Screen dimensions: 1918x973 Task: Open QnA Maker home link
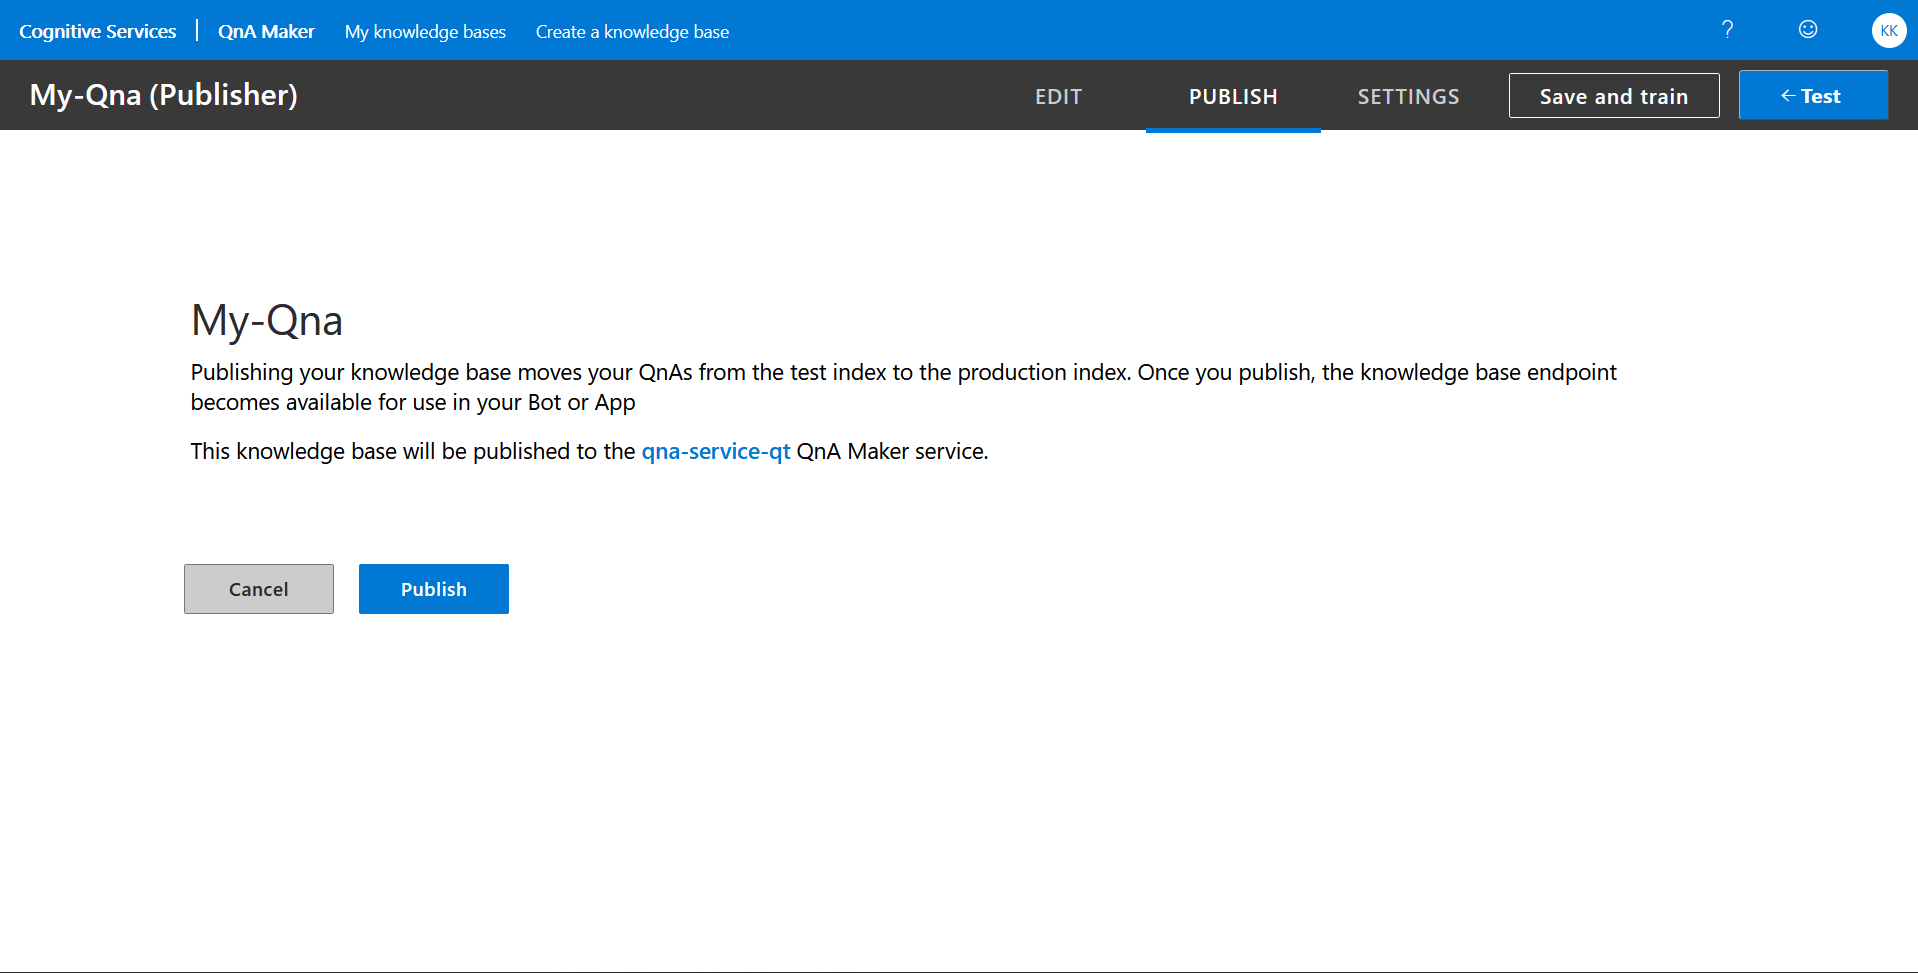266,31
